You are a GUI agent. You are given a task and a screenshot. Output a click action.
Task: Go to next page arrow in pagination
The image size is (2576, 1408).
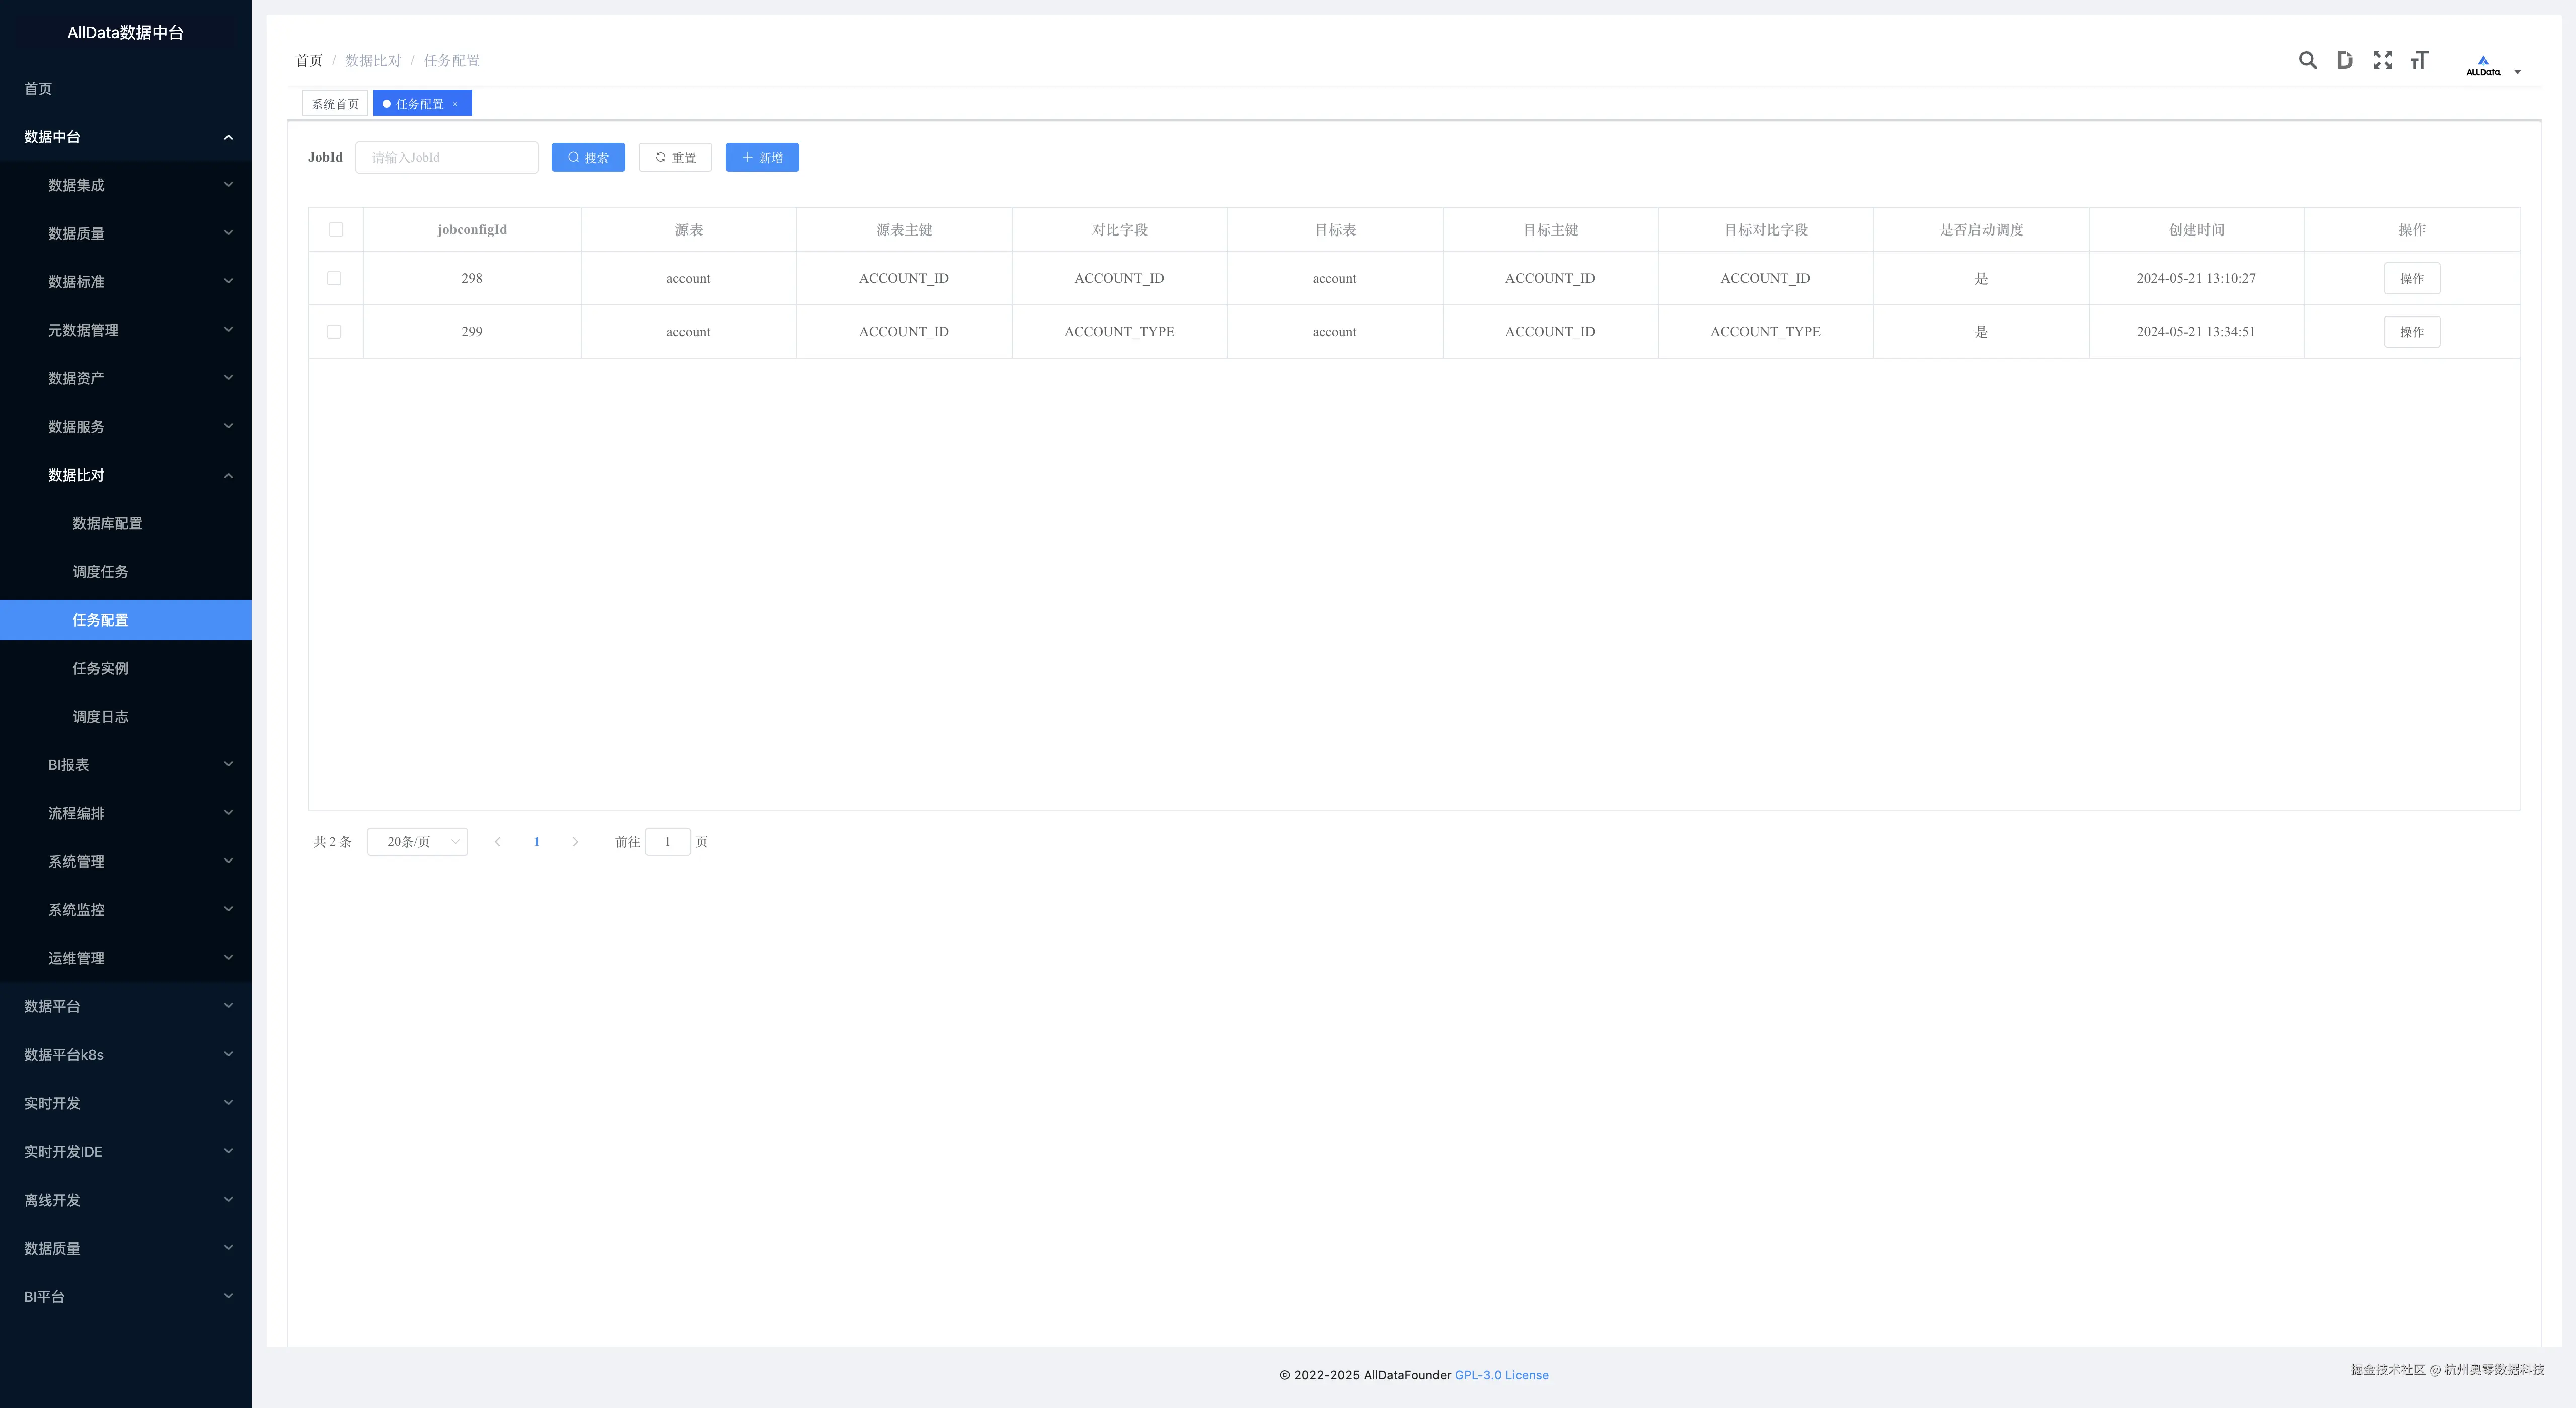pyautogui.click(x=575, y=842)
